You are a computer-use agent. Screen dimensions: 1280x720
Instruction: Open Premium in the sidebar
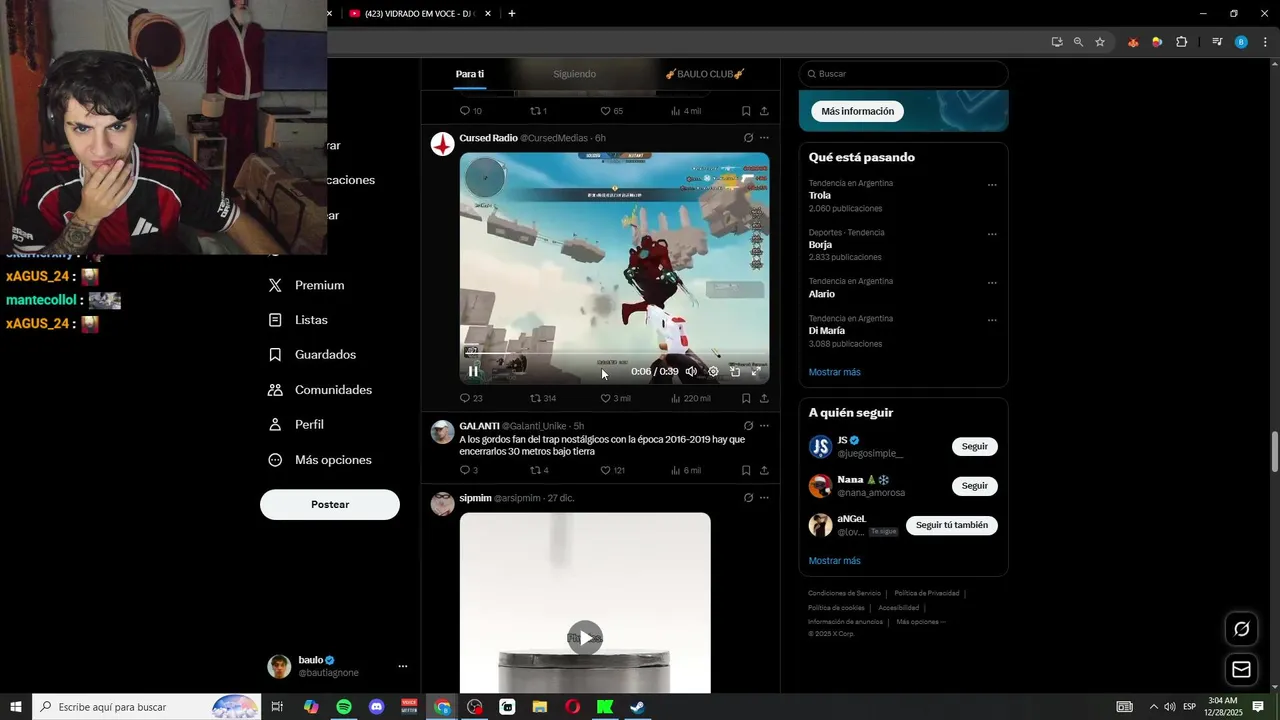point(306,285)
